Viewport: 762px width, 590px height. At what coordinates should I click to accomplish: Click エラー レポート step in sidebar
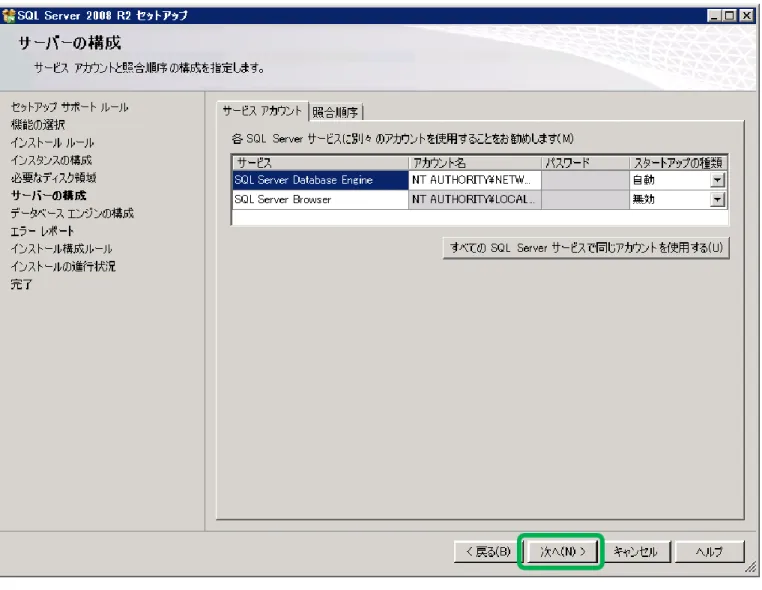[x=42, y=231]
